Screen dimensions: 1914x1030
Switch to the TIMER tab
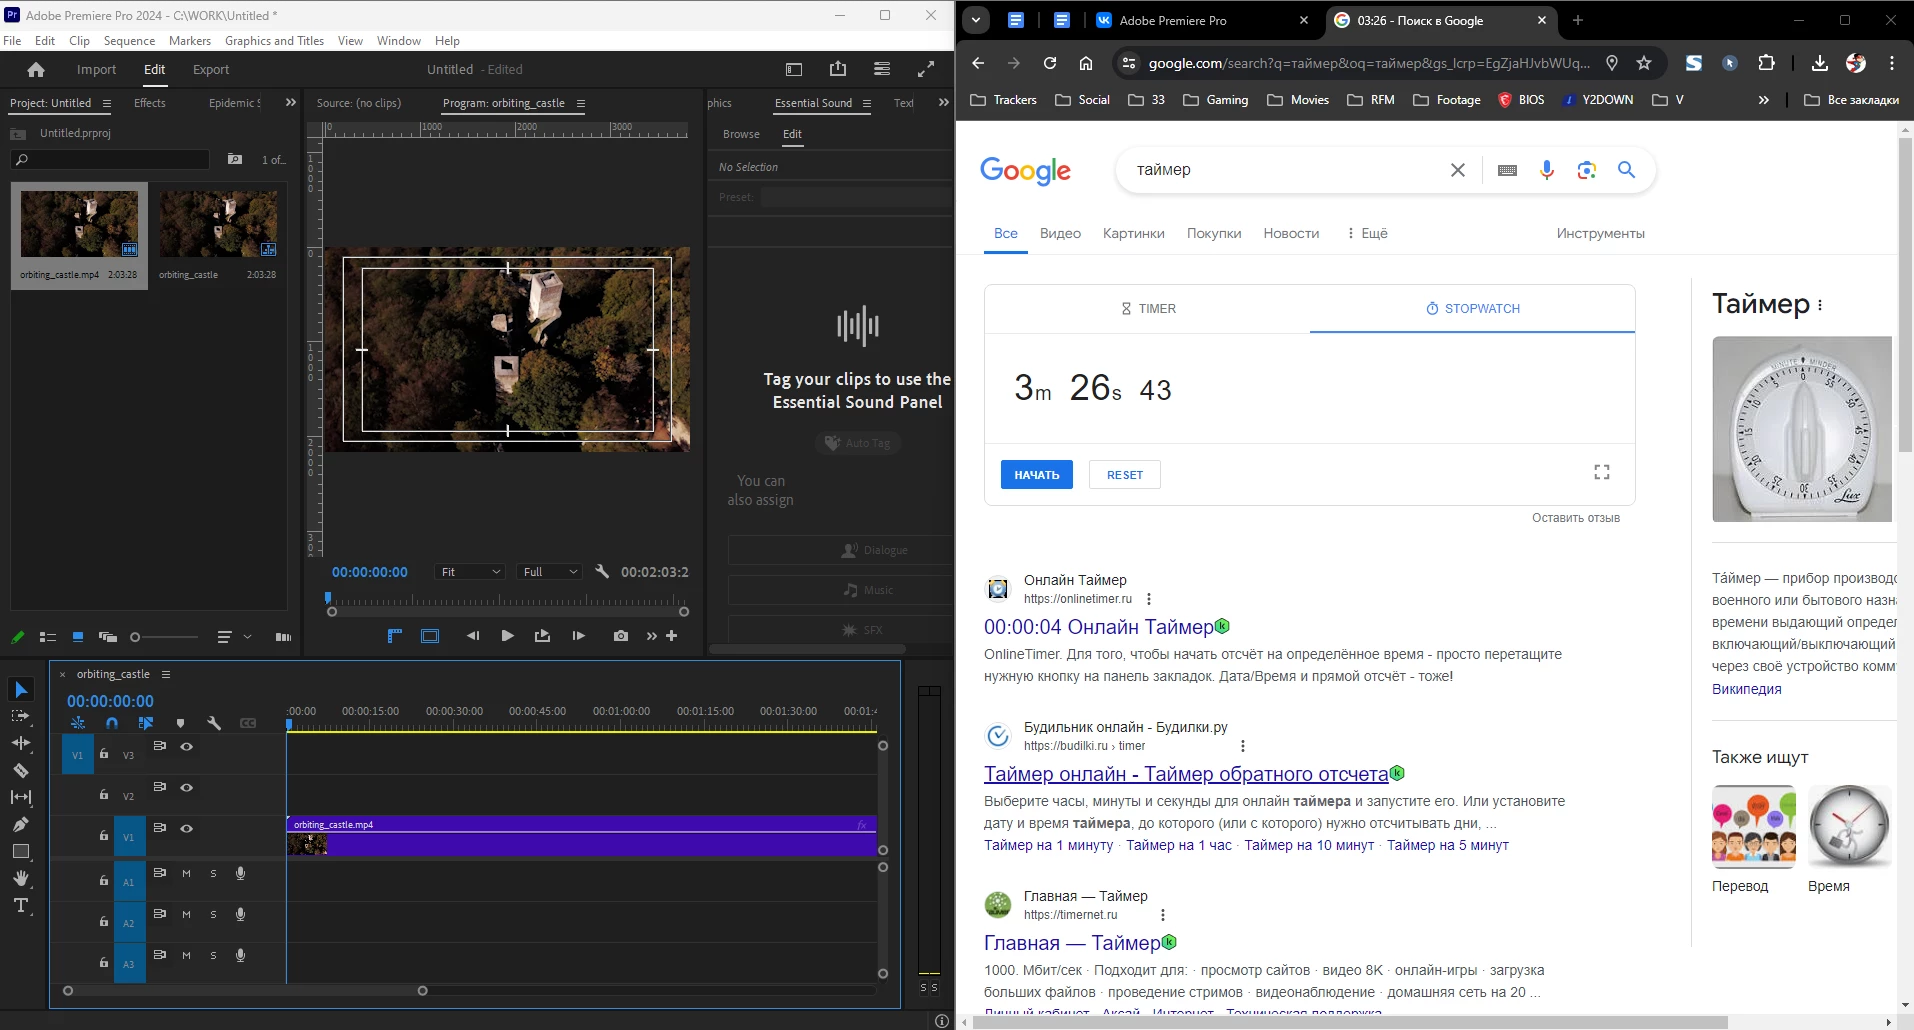pyautogui.click(x=1147, y=309)
